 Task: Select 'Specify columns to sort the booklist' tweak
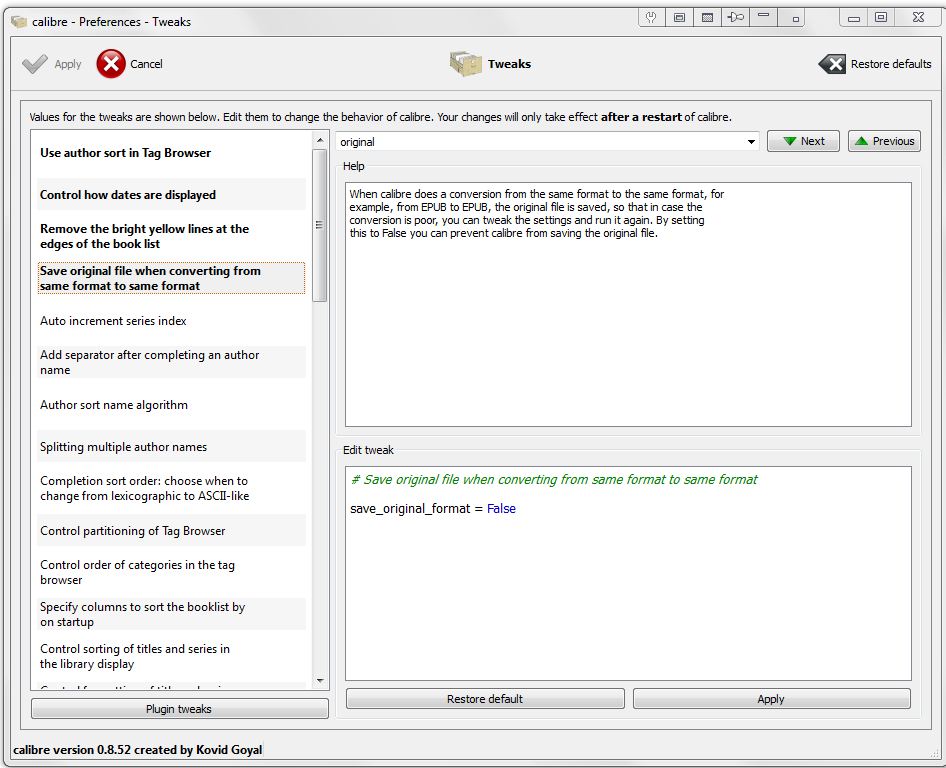point(171,614)
